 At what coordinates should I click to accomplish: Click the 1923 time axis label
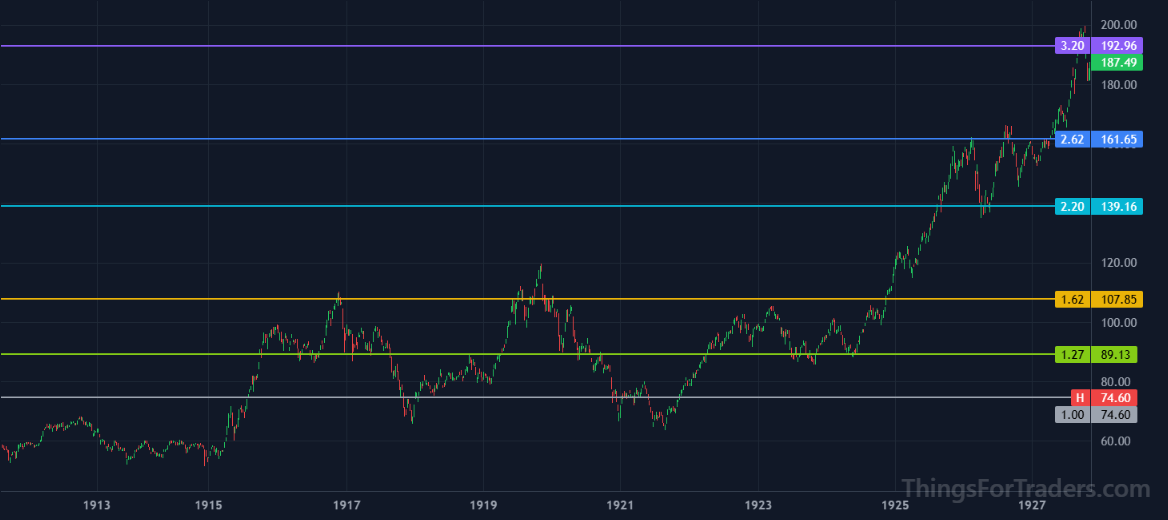(758, 506)
